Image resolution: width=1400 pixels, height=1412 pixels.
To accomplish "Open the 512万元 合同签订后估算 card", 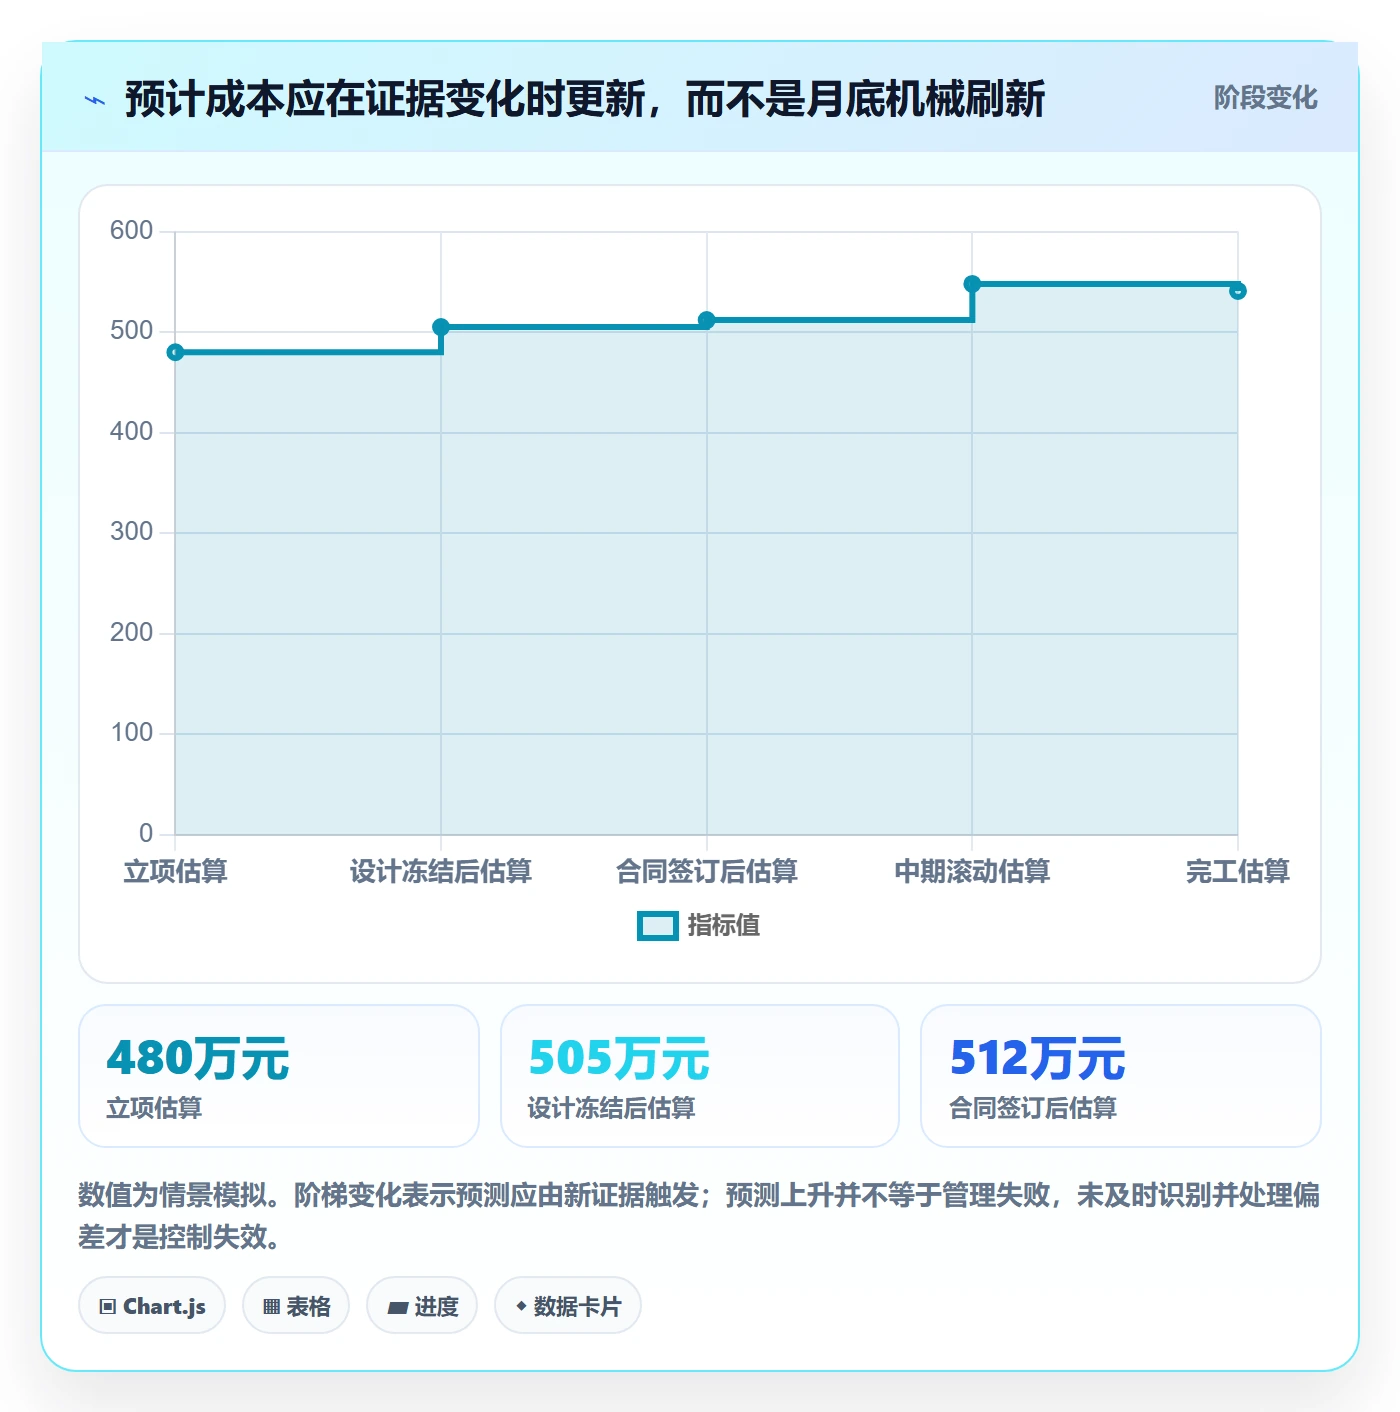I will tap(1121, 1076).
